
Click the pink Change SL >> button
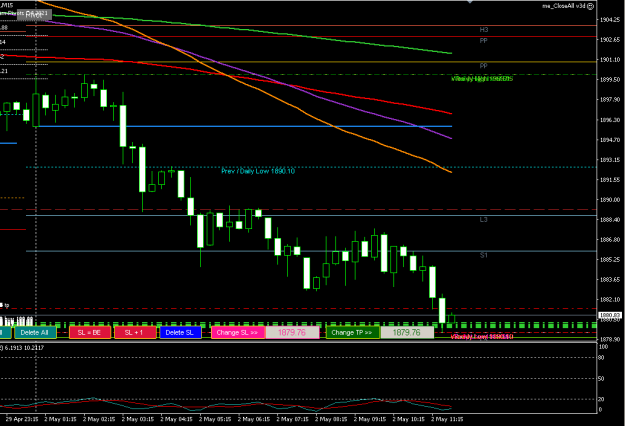point(238,332)
